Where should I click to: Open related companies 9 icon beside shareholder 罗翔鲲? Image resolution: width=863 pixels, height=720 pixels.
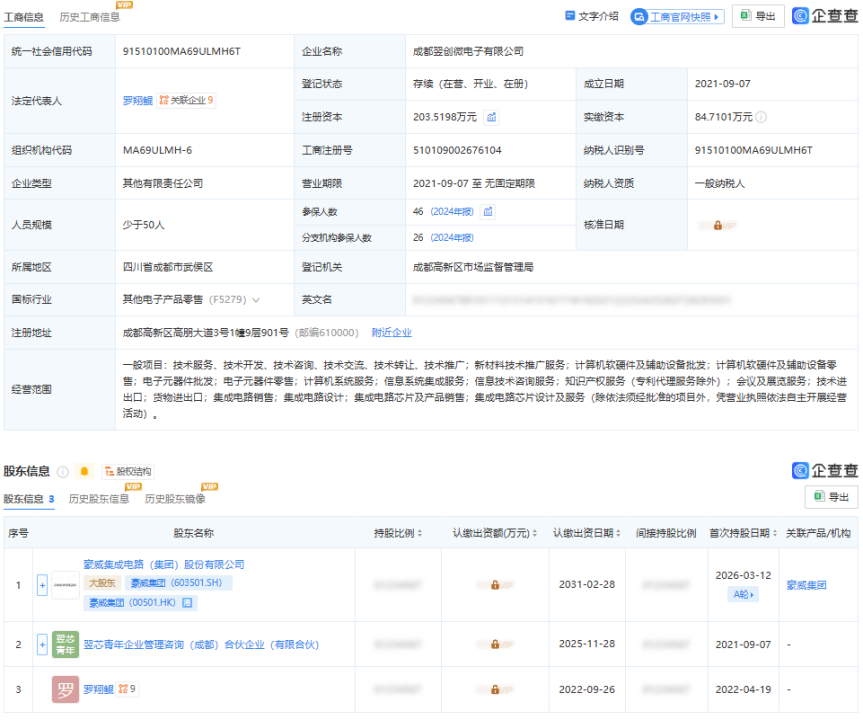click(x=127, y=689)
